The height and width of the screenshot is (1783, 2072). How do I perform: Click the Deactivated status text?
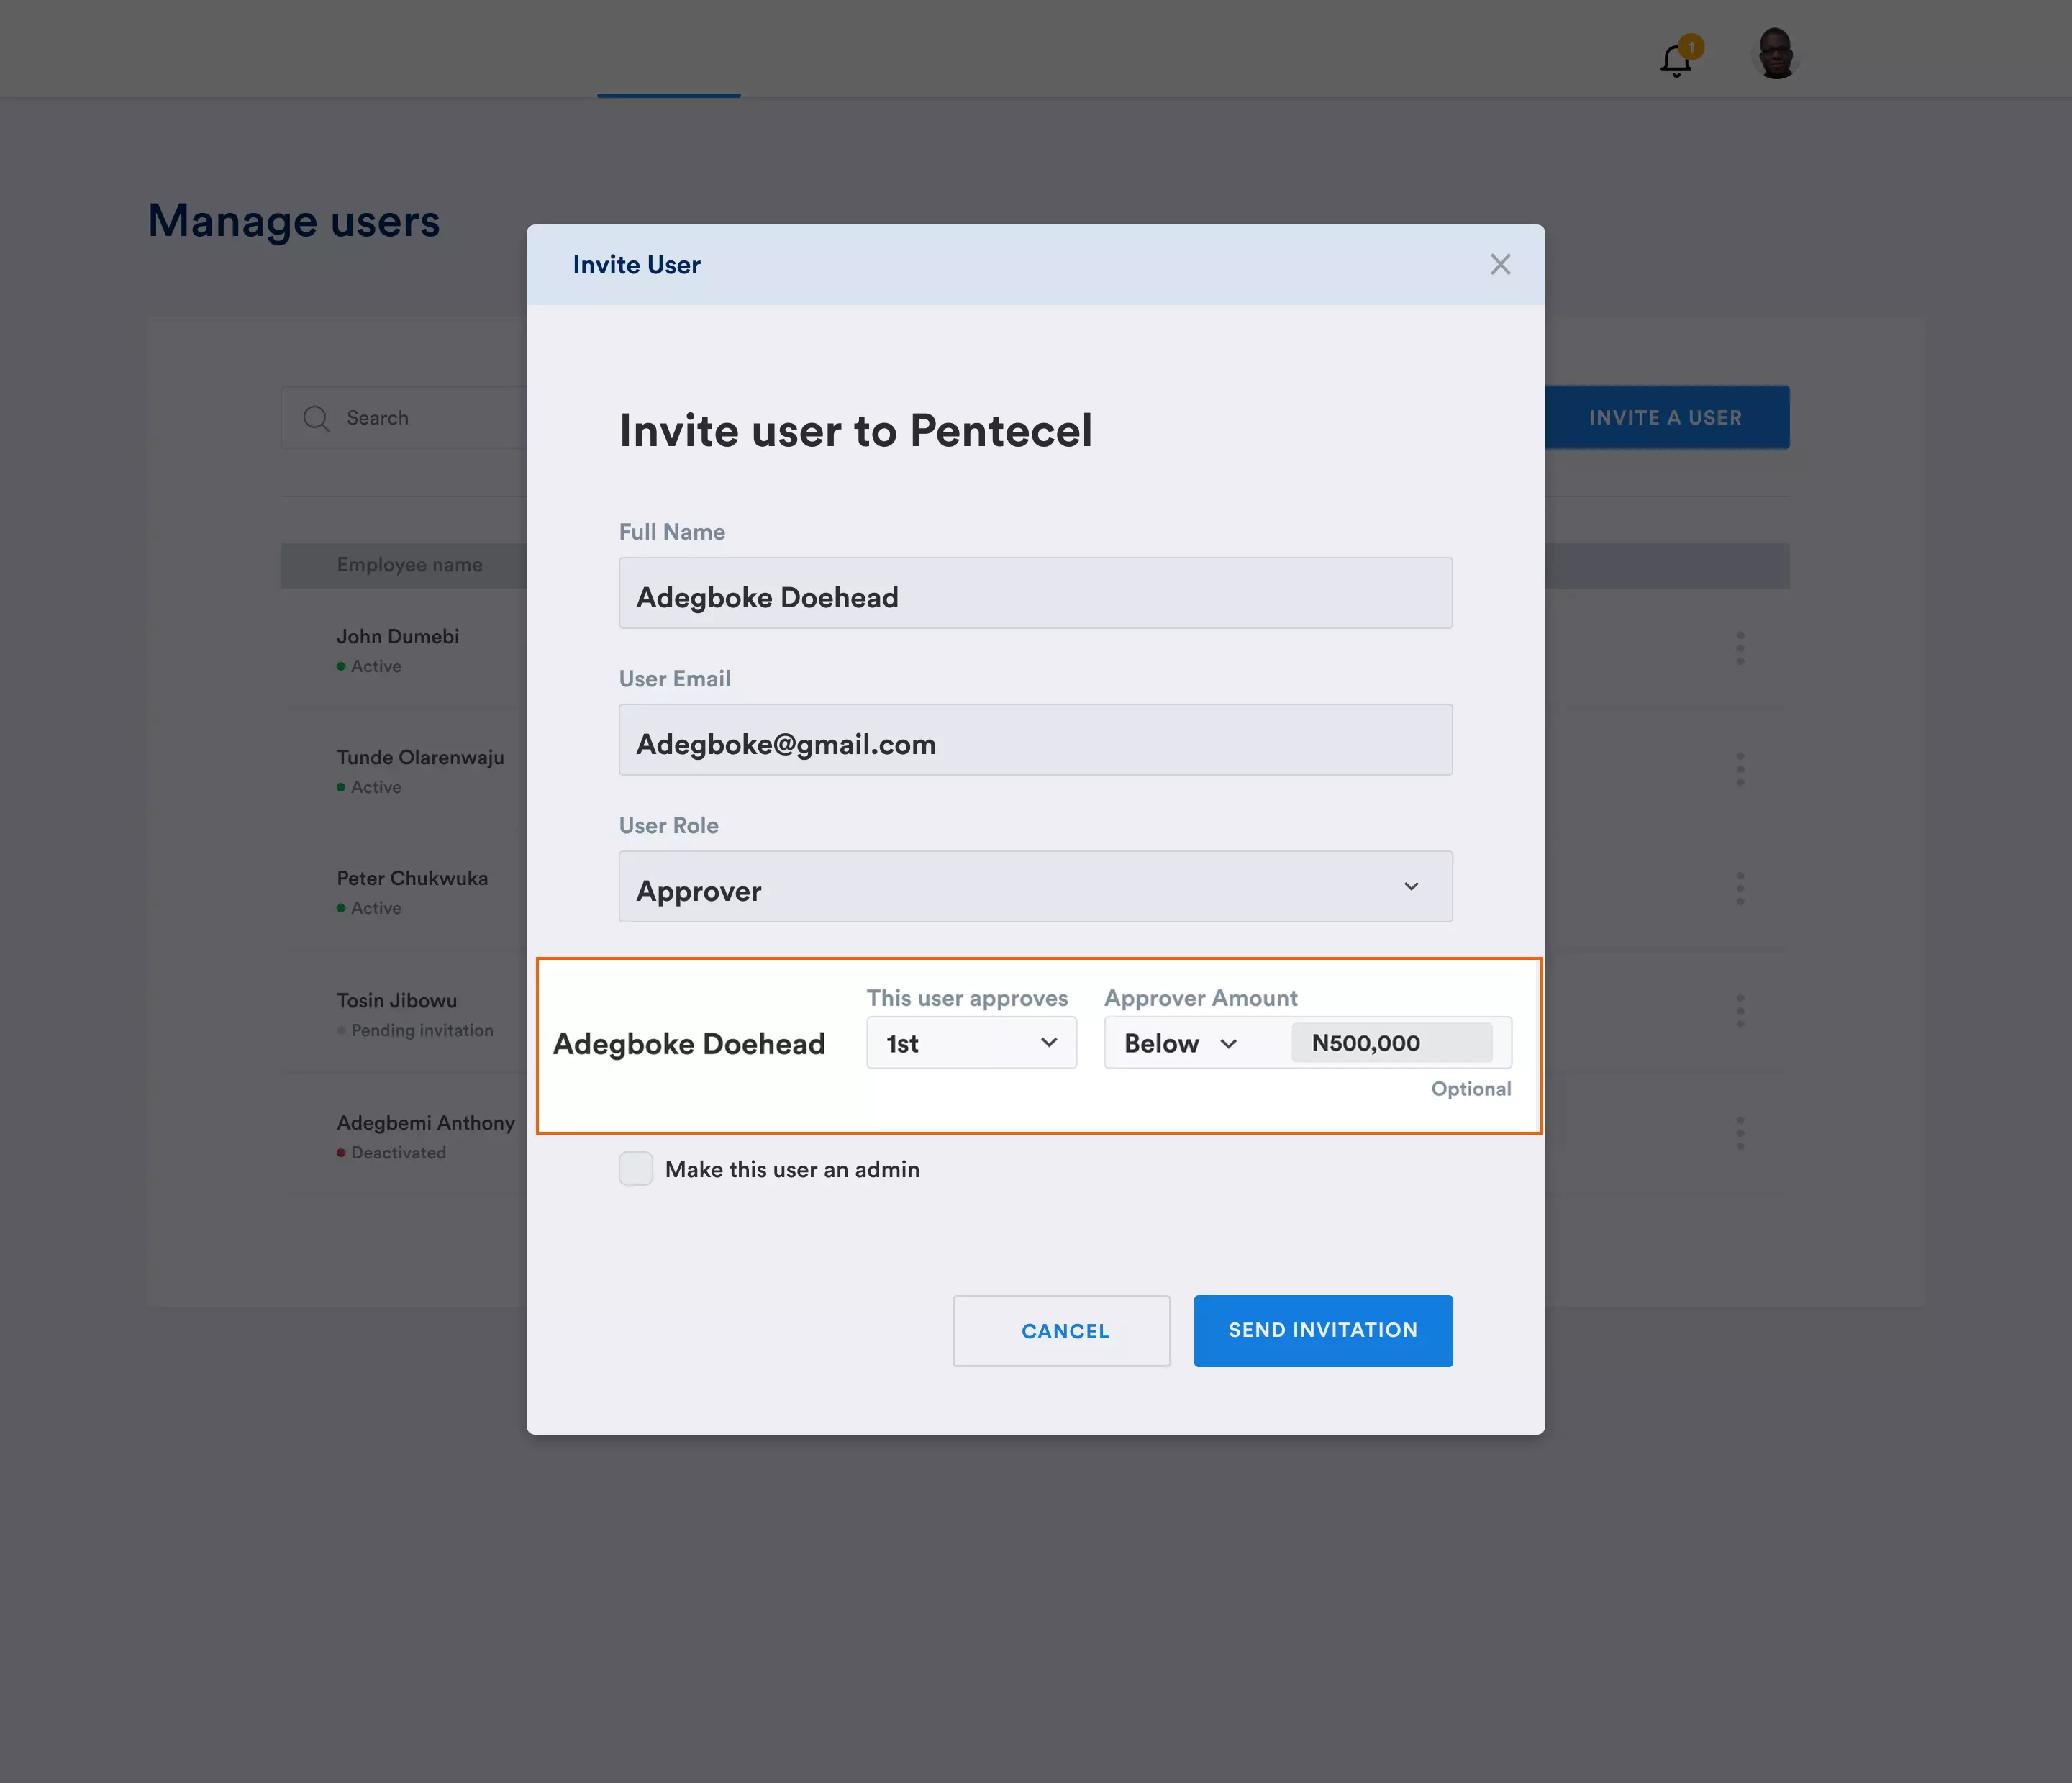398,1152
